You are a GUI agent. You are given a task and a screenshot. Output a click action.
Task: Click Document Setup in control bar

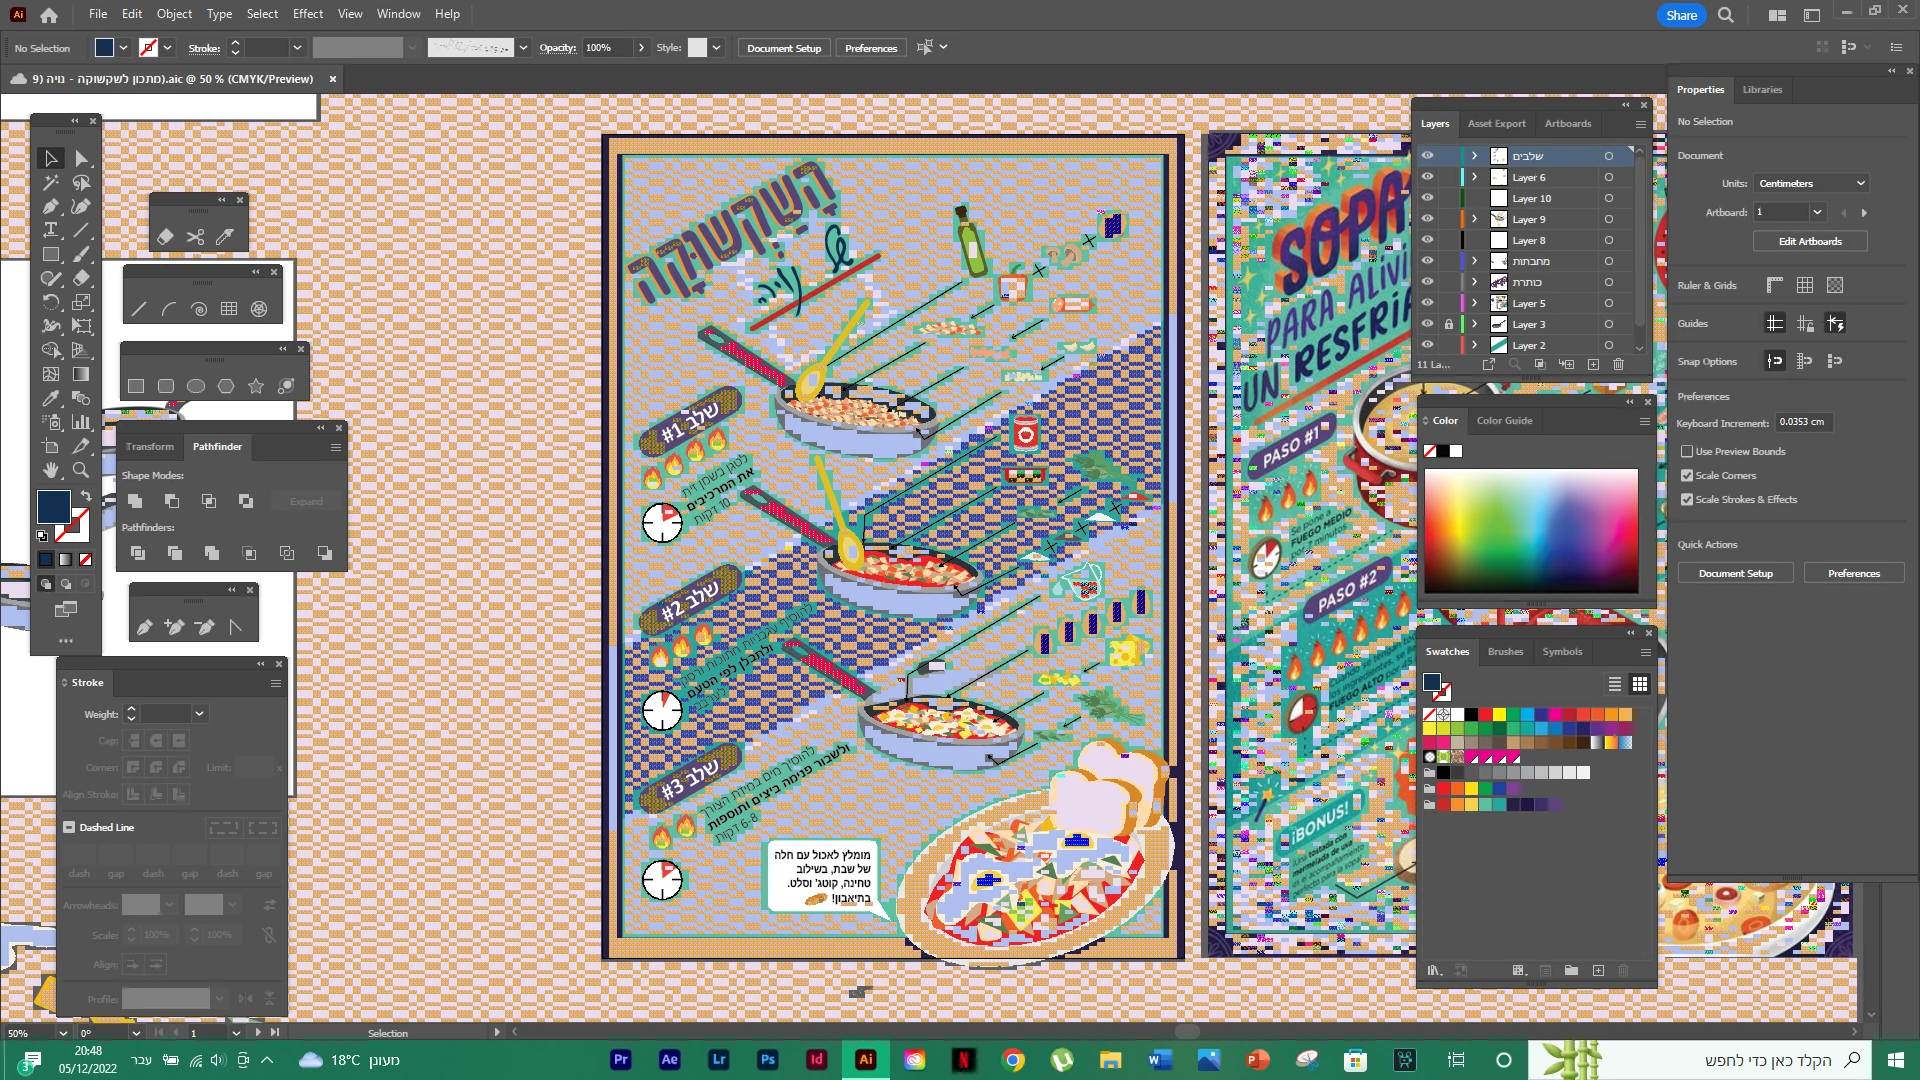[783, 48]
